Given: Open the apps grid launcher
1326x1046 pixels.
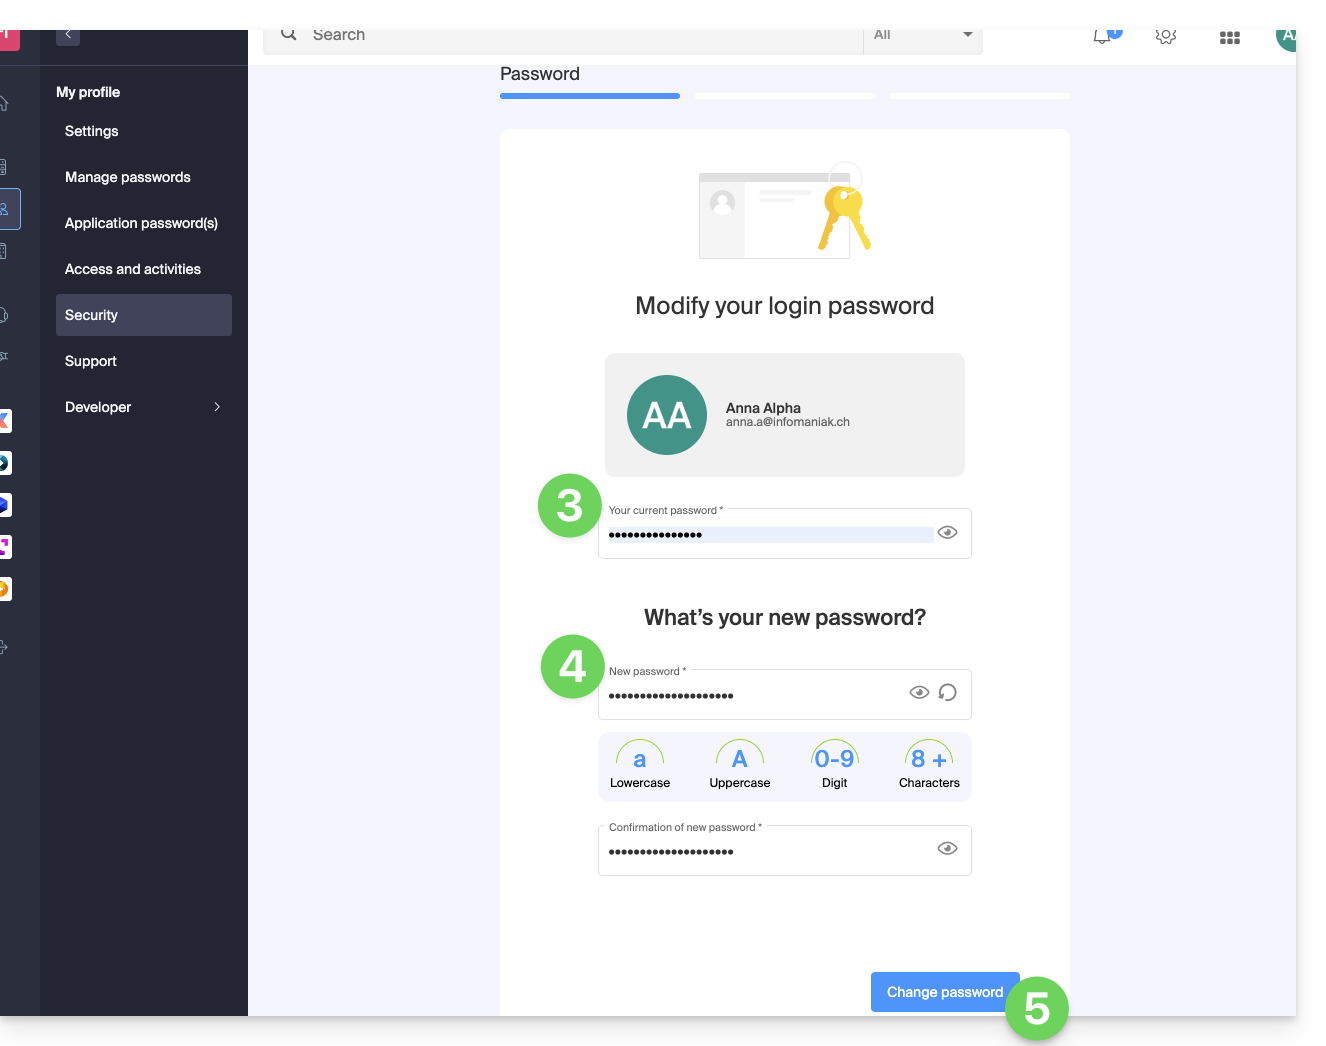Looking at the screenshot, I should click(1229, 38).
